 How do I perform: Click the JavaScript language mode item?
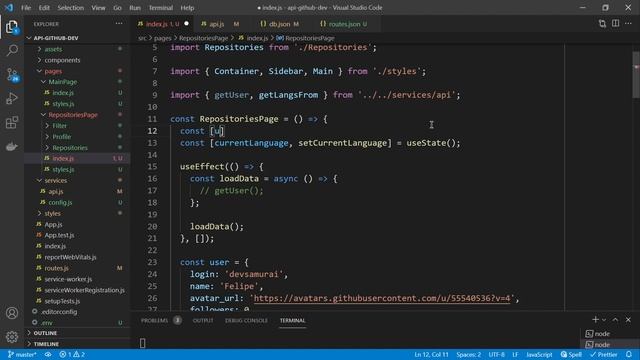539,354
